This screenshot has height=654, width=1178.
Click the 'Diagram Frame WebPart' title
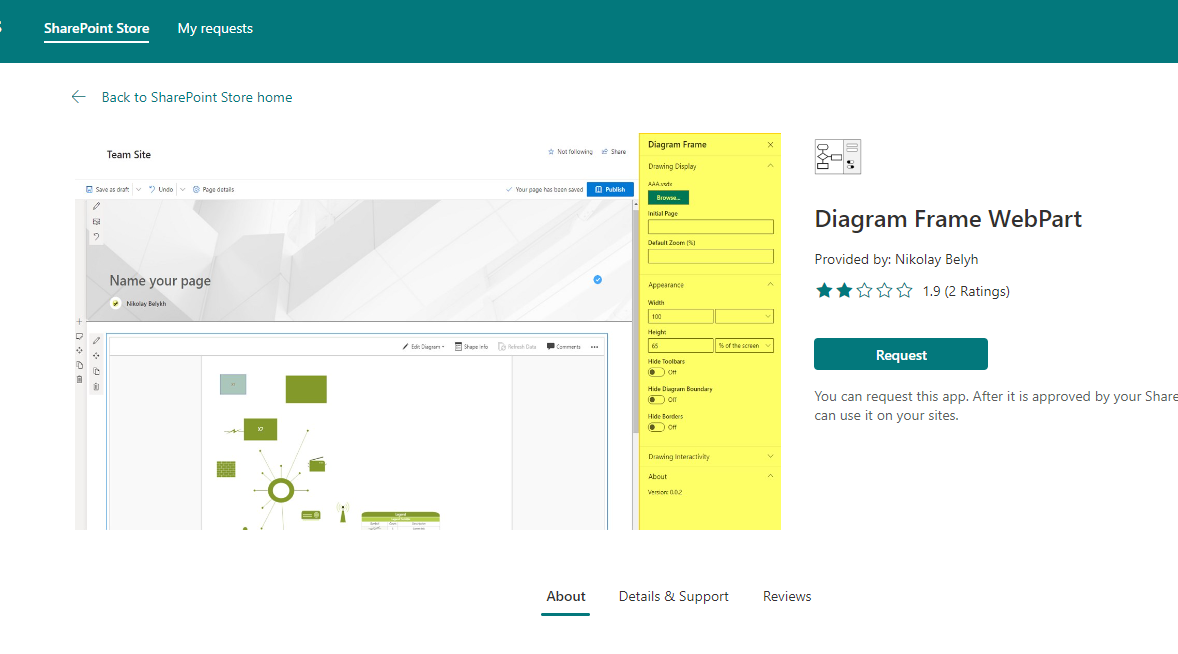pos(948,219)
